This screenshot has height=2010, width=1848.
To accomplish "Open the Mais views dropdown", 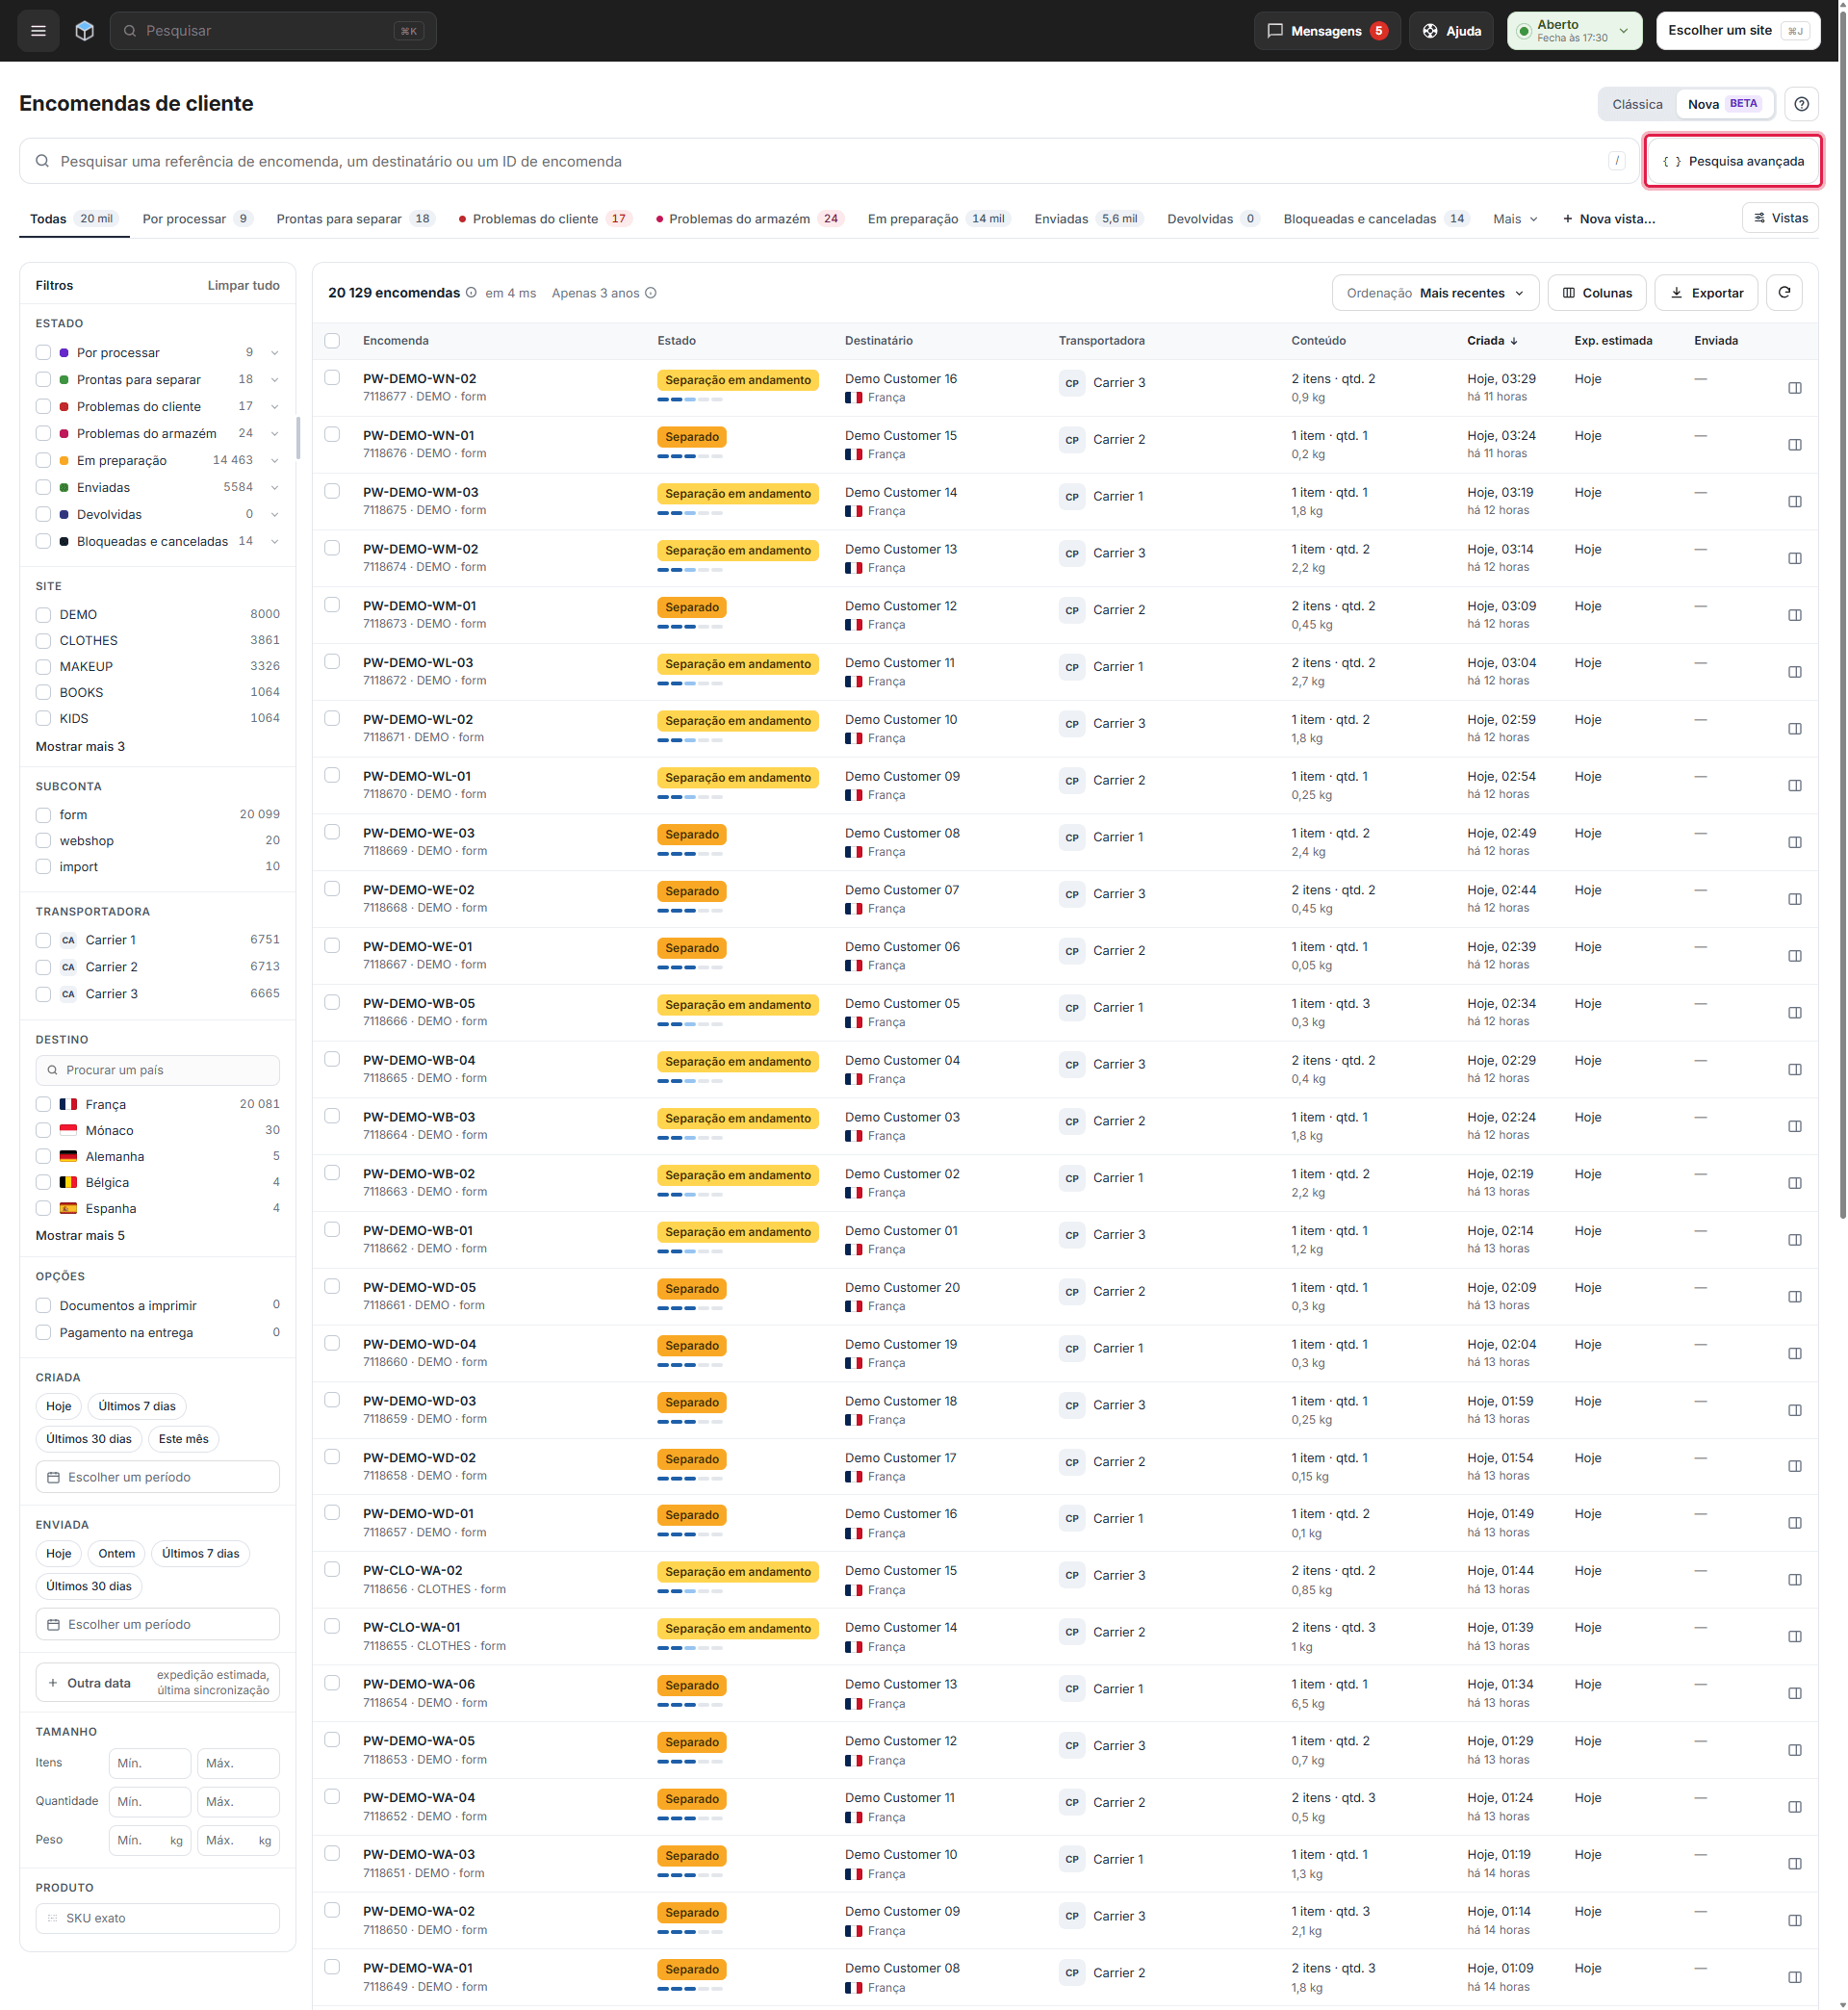I will 1515,219.
